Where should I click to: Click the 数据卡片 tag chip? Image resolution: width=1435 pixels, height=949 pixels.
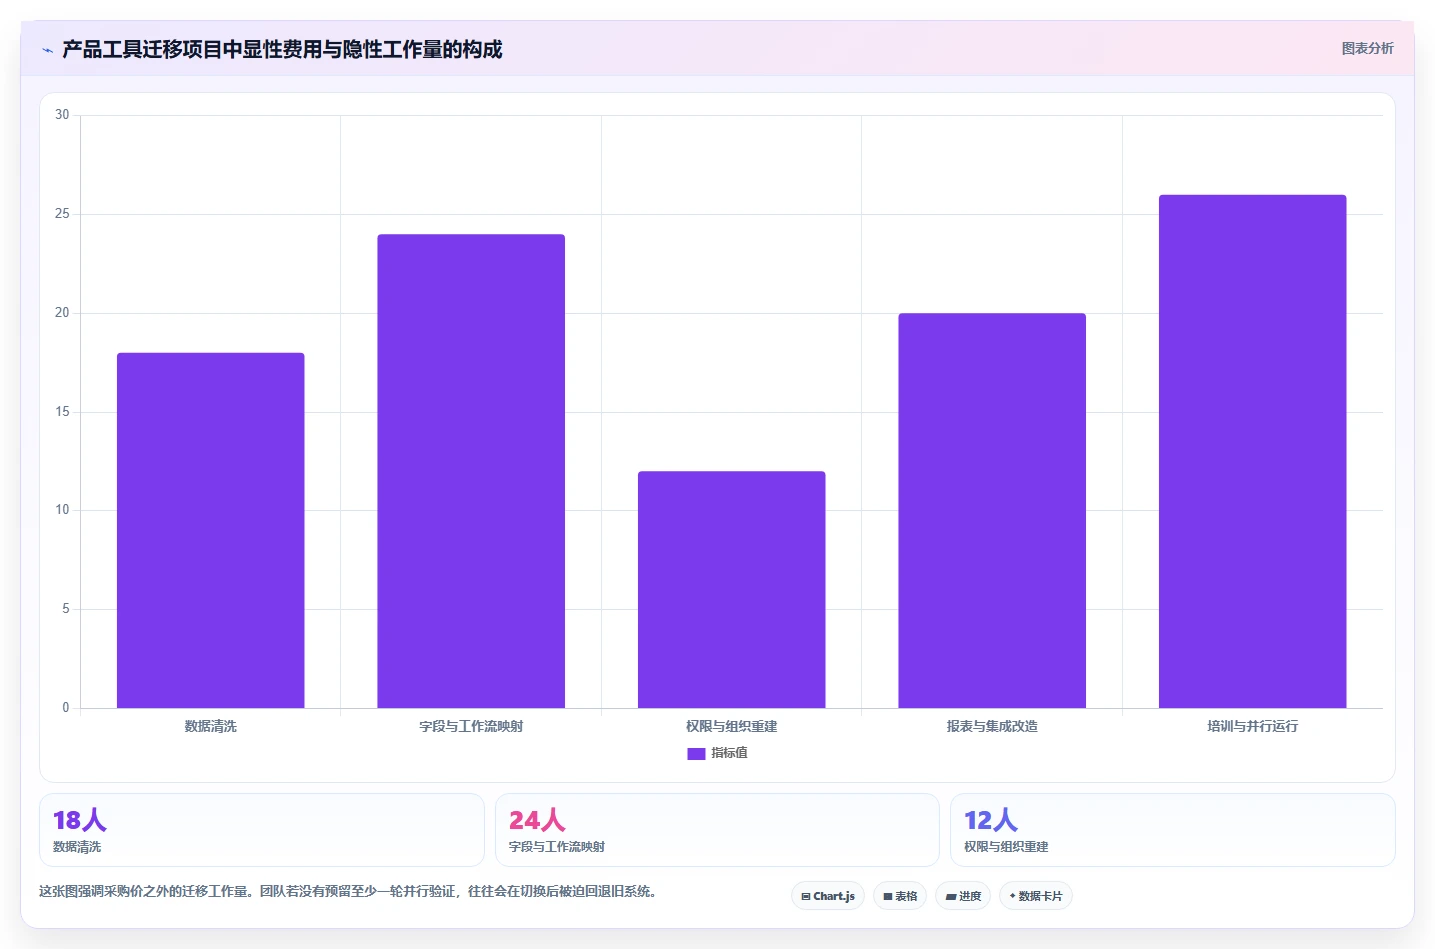(x=1036, y=896)
